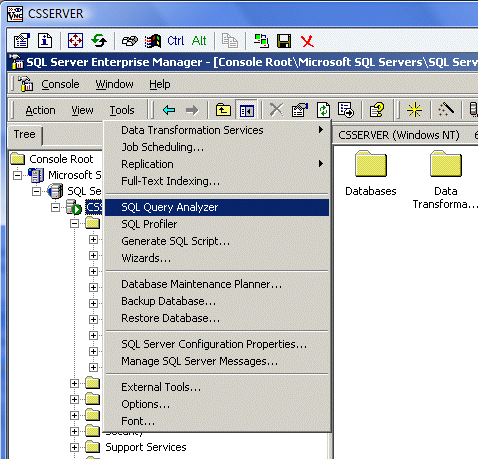Toggle the show/hide console tree button
This screenshot has height=459, width=478.
tap(246, 110)
